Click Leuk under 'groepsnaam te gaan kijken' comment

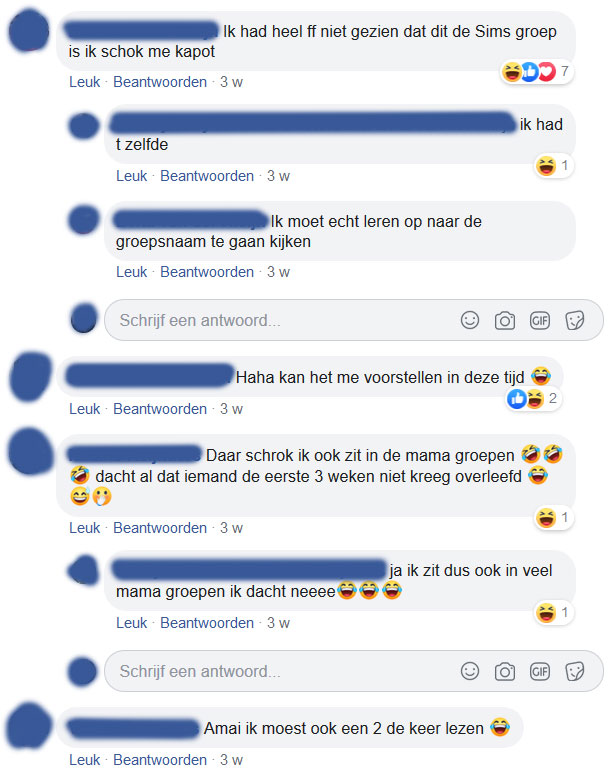(131, 272)
